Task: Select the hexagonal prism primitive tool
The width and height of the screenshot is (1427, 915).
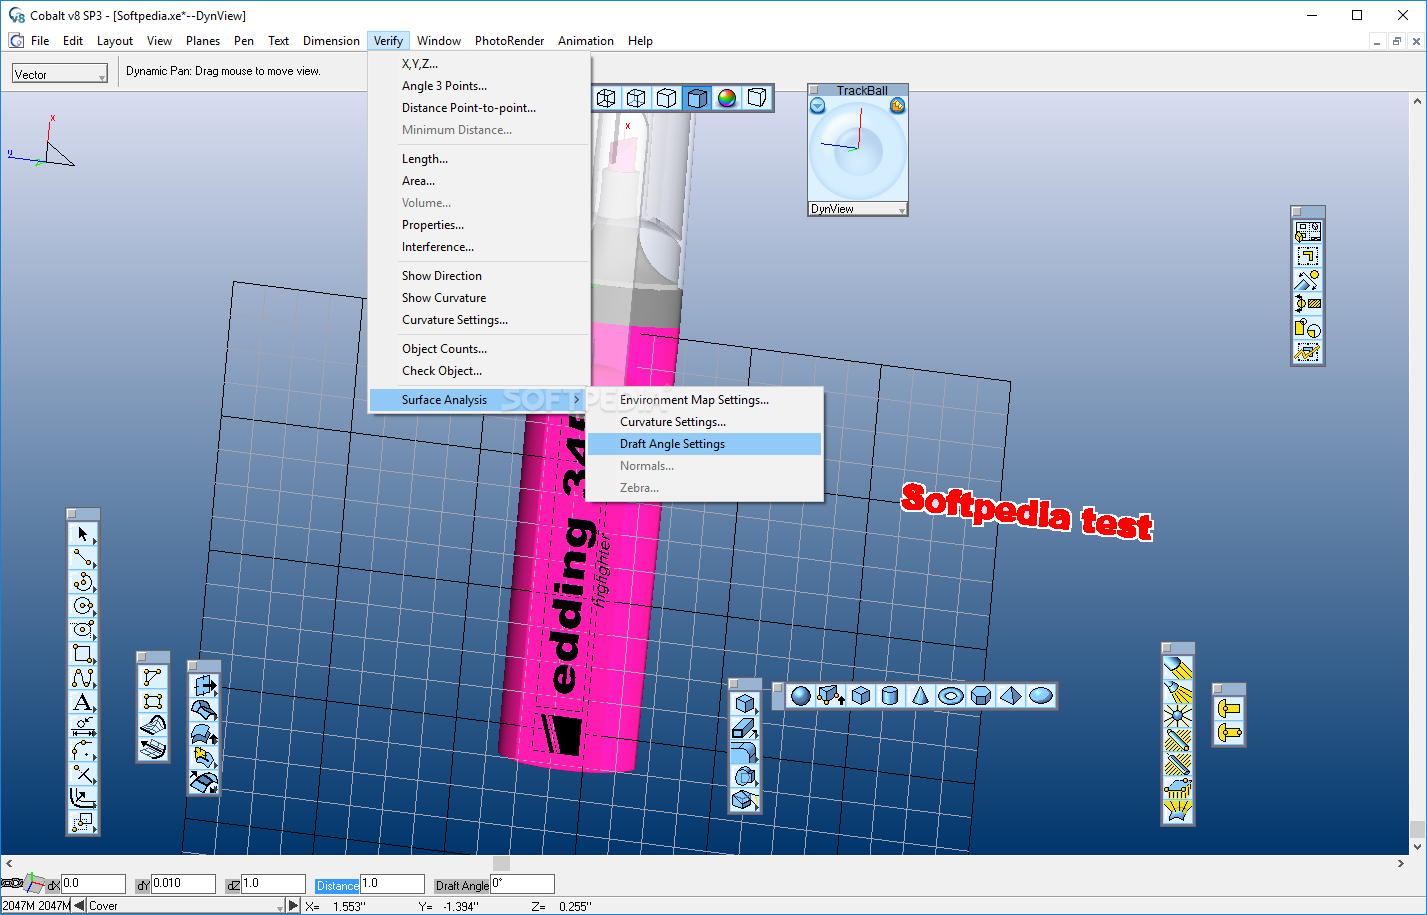Action: pos(980,696)
